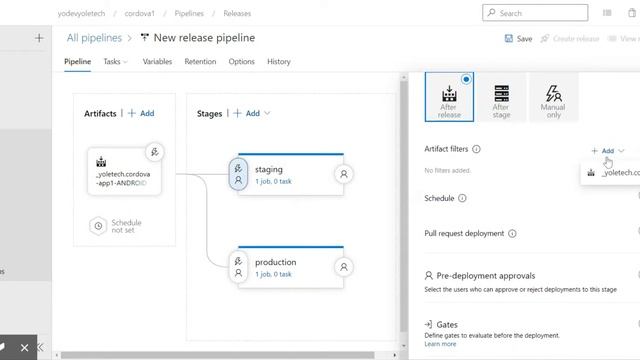This screenshot has height=360, width=640.
Task: Open artifact continuous deployment trigger lightning icon
Action: [155, 152]
